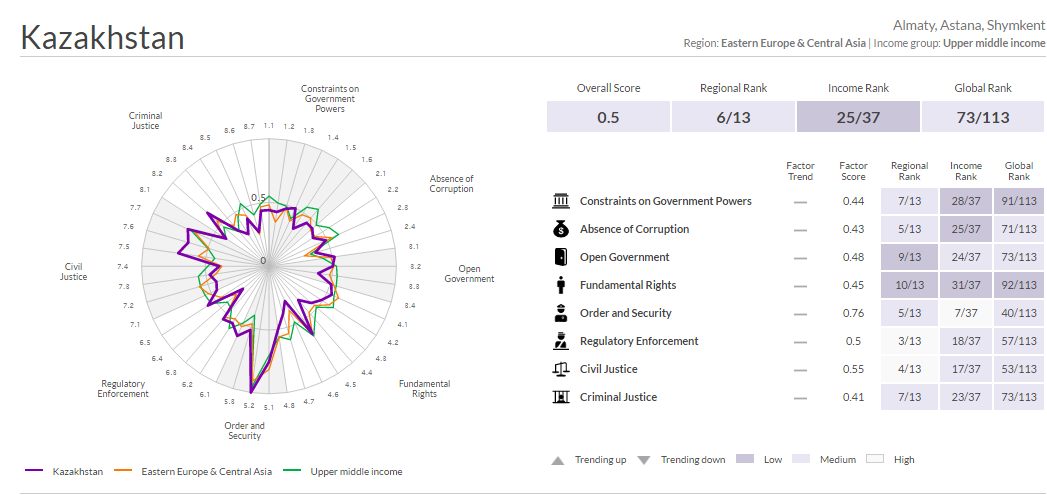Click the global rank 91/113 cell
1047x495 pixels.
[x=1019, y=201]
